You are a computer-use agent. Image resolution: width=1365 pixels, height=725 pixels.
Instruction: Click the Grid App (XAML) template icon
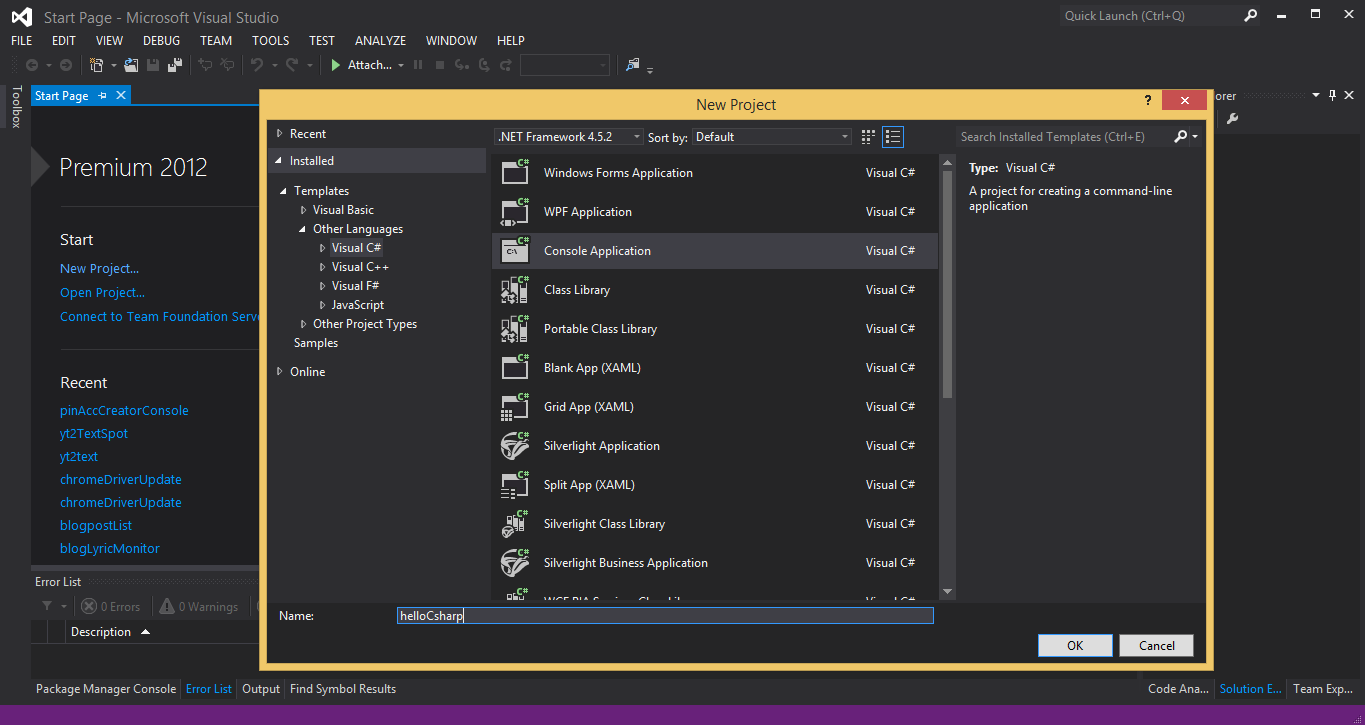click(515, 406)
